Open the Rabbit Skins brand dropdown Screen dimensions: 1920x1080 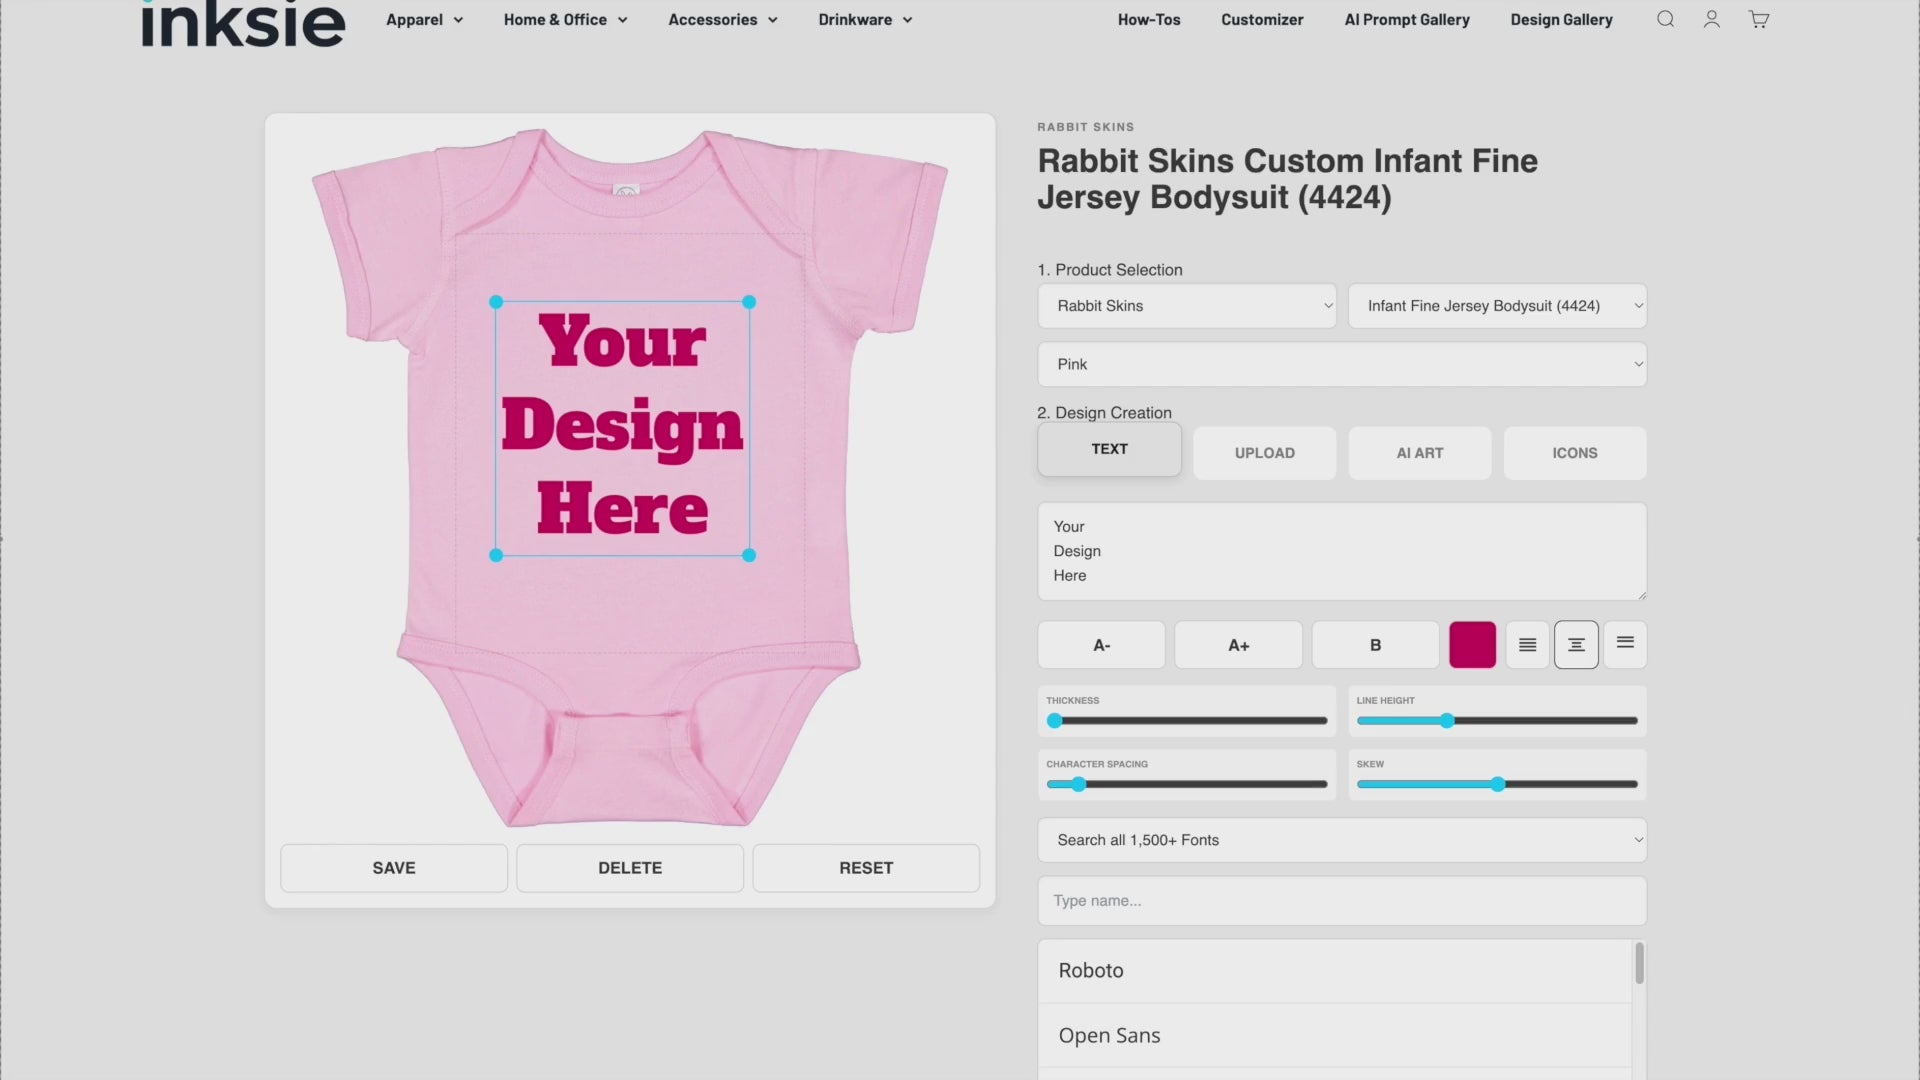click(1187, 306)
